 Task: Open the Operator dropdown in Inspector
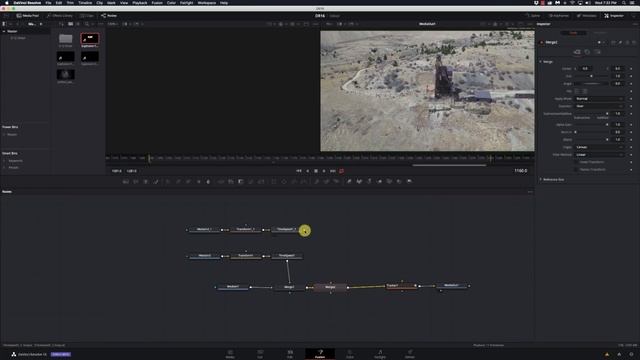600,106
